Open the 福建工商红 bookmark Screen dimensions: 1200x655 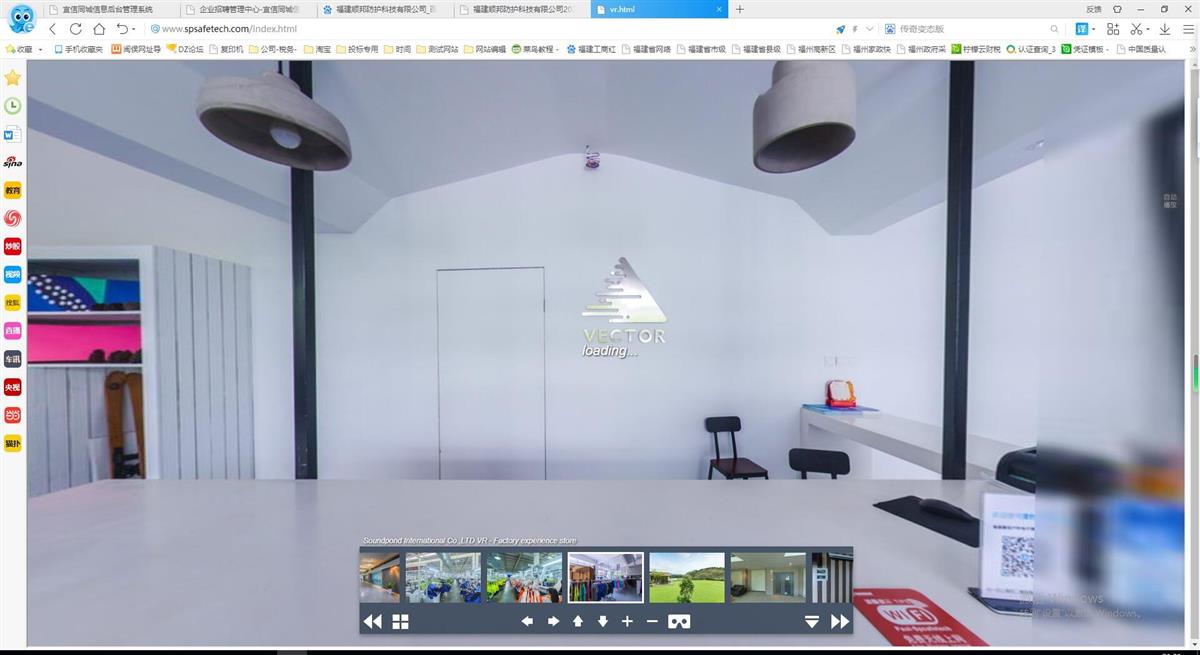point(591,49)
